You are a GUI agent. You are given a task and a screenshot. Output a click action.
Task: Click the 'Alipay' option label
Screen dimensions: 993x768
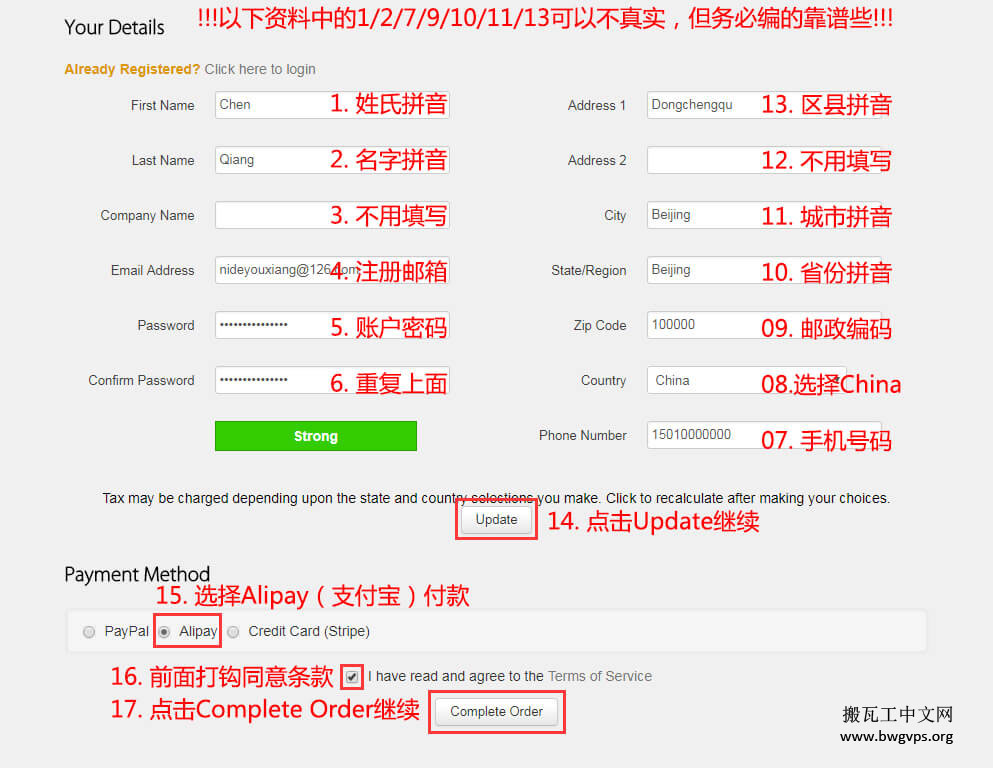[x=198, y=631]
